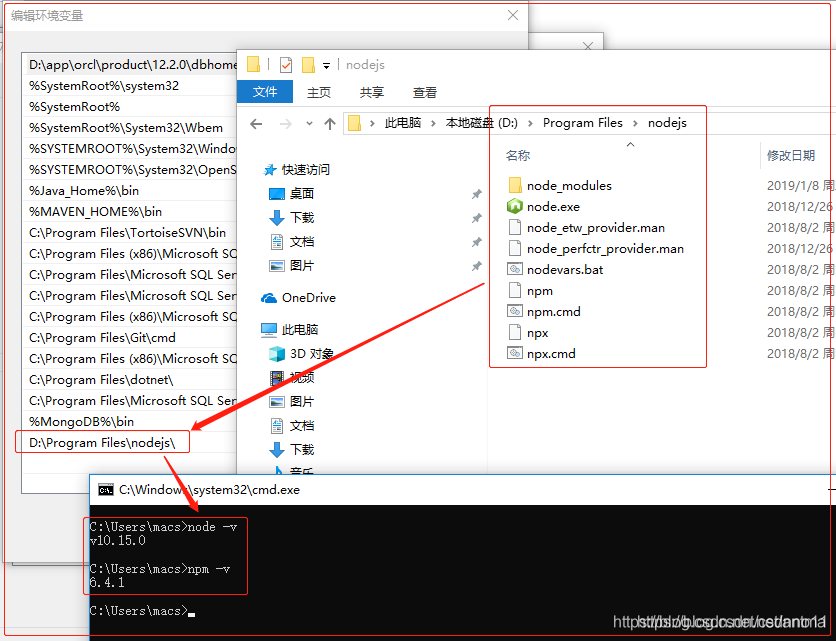
Task: Select the C:\Program Files\Git\cmd entry
Action: (130, 338)
